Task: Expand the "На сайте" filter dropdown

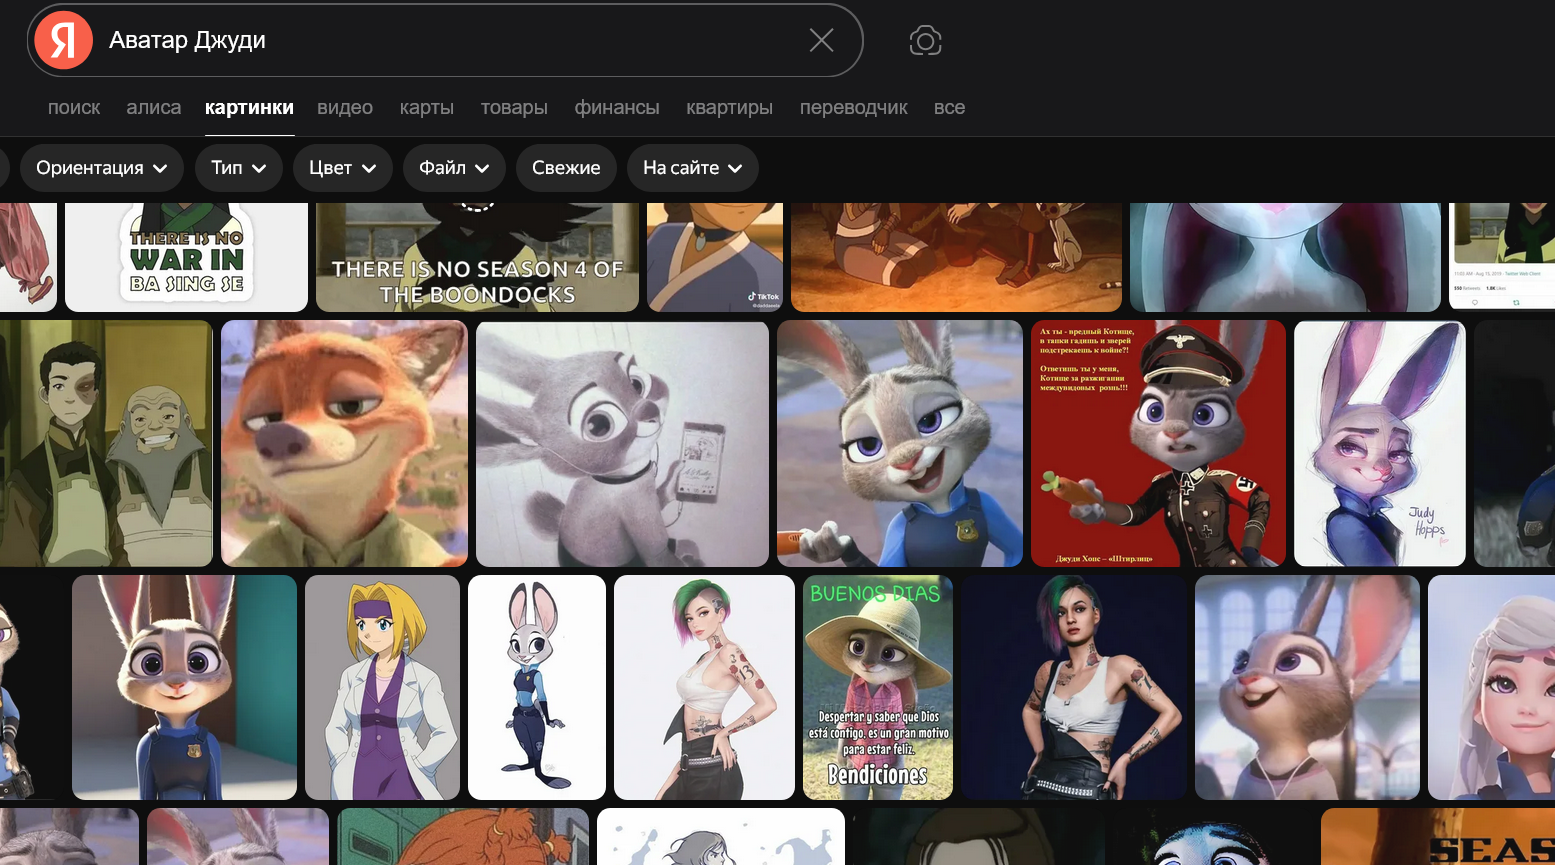Action: [x=693, y=168]
